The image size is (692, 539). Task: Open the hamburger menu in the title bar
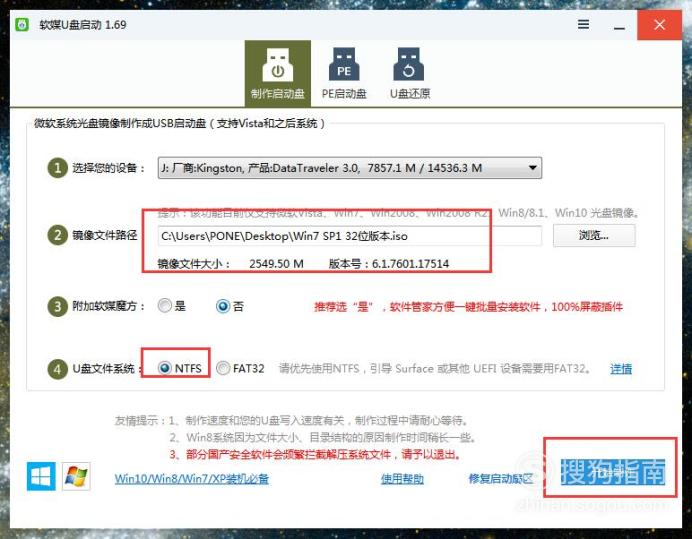[x=583, y=24]
